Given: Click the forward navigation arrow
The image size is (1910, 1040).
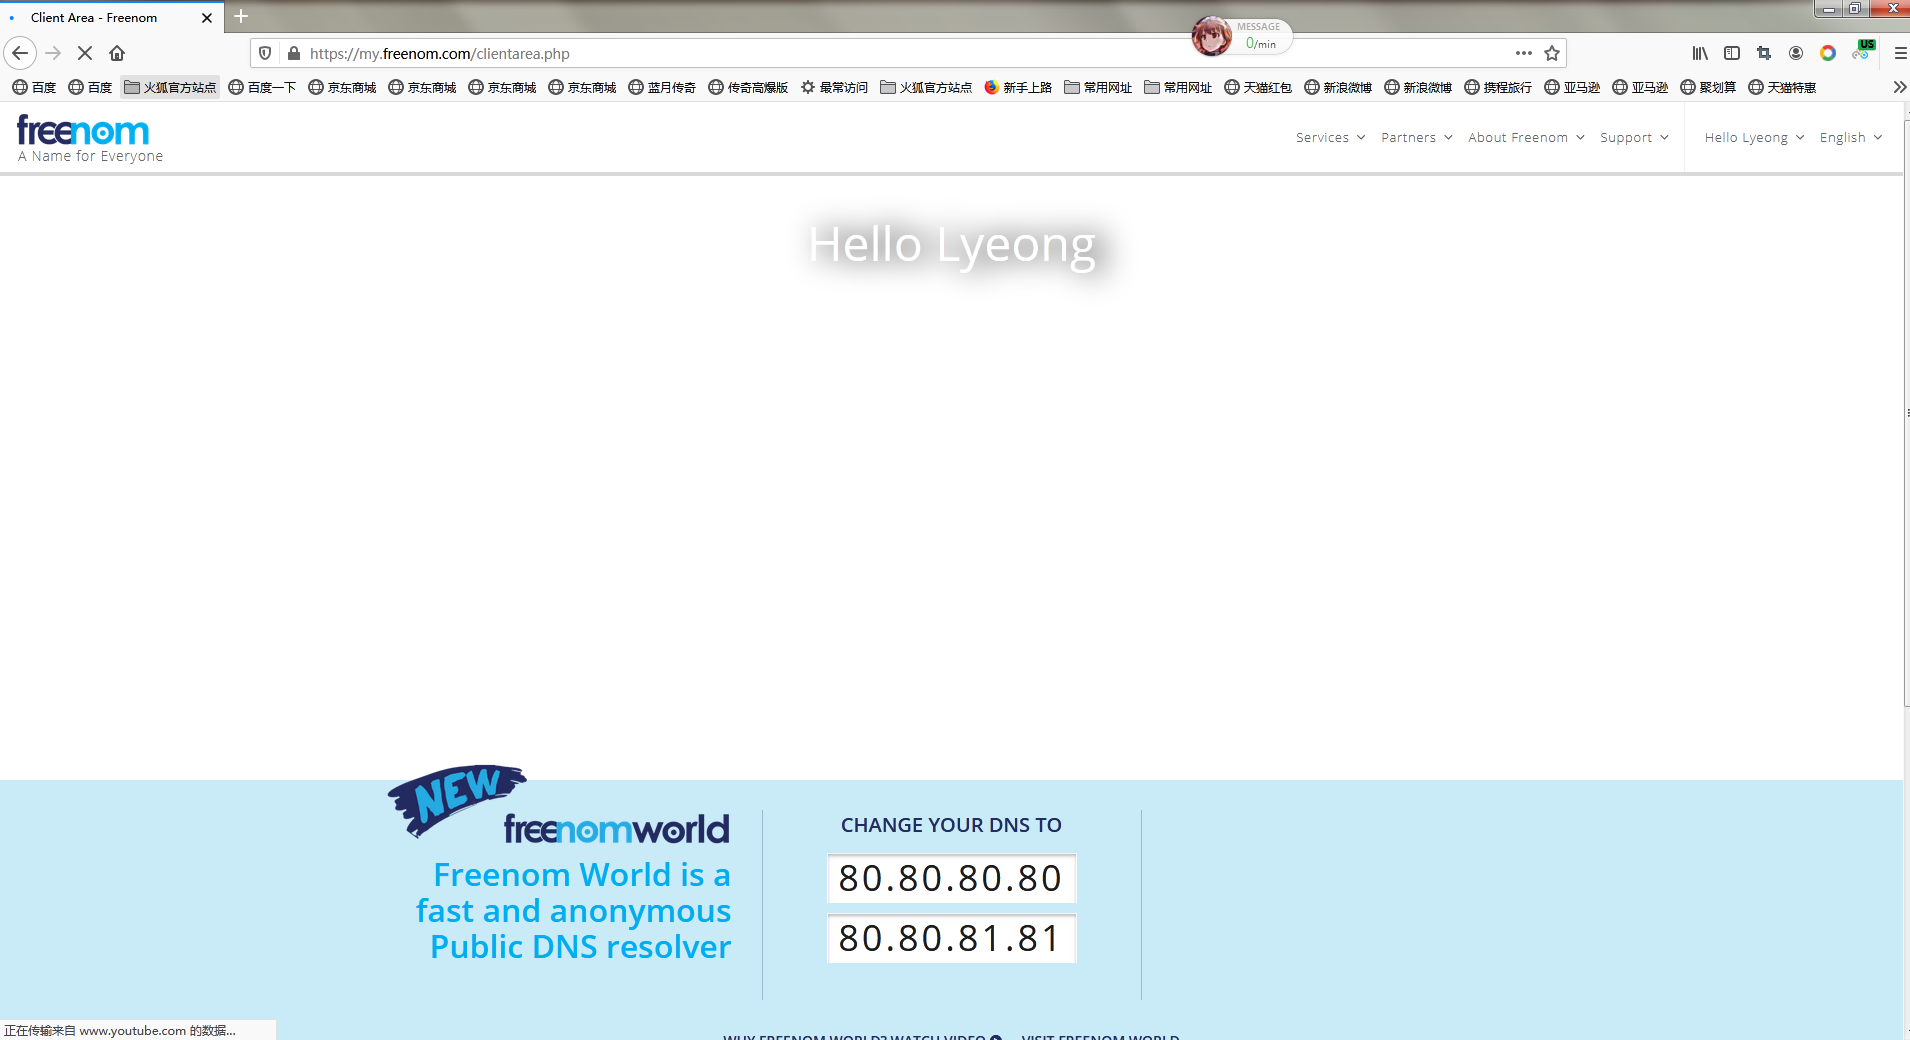Looking at the screenshot, I should coord(53,53).
